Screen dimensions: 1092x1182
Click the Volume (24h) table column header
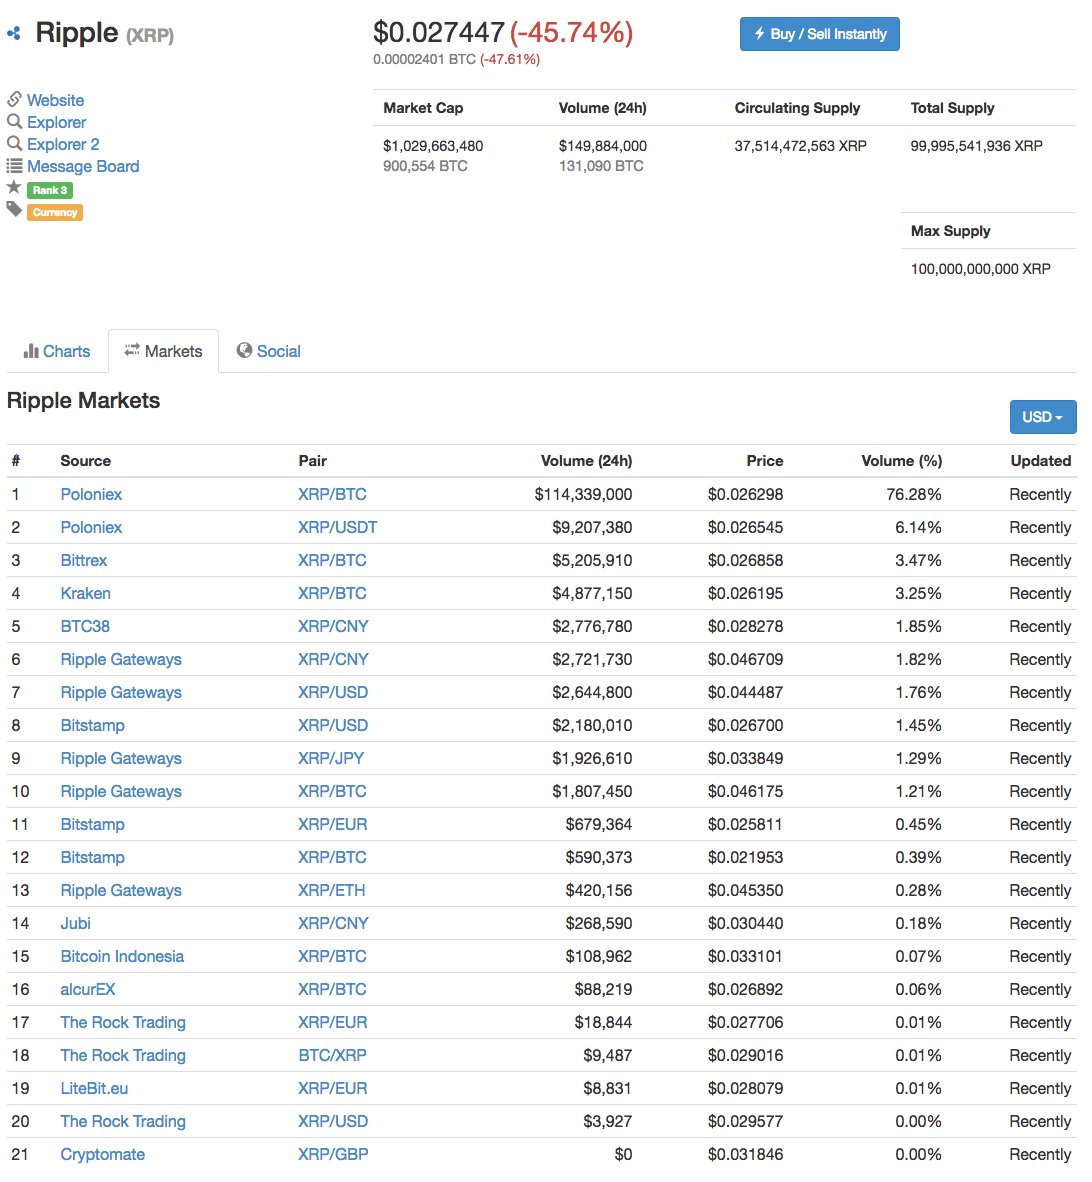click(586, 461)
